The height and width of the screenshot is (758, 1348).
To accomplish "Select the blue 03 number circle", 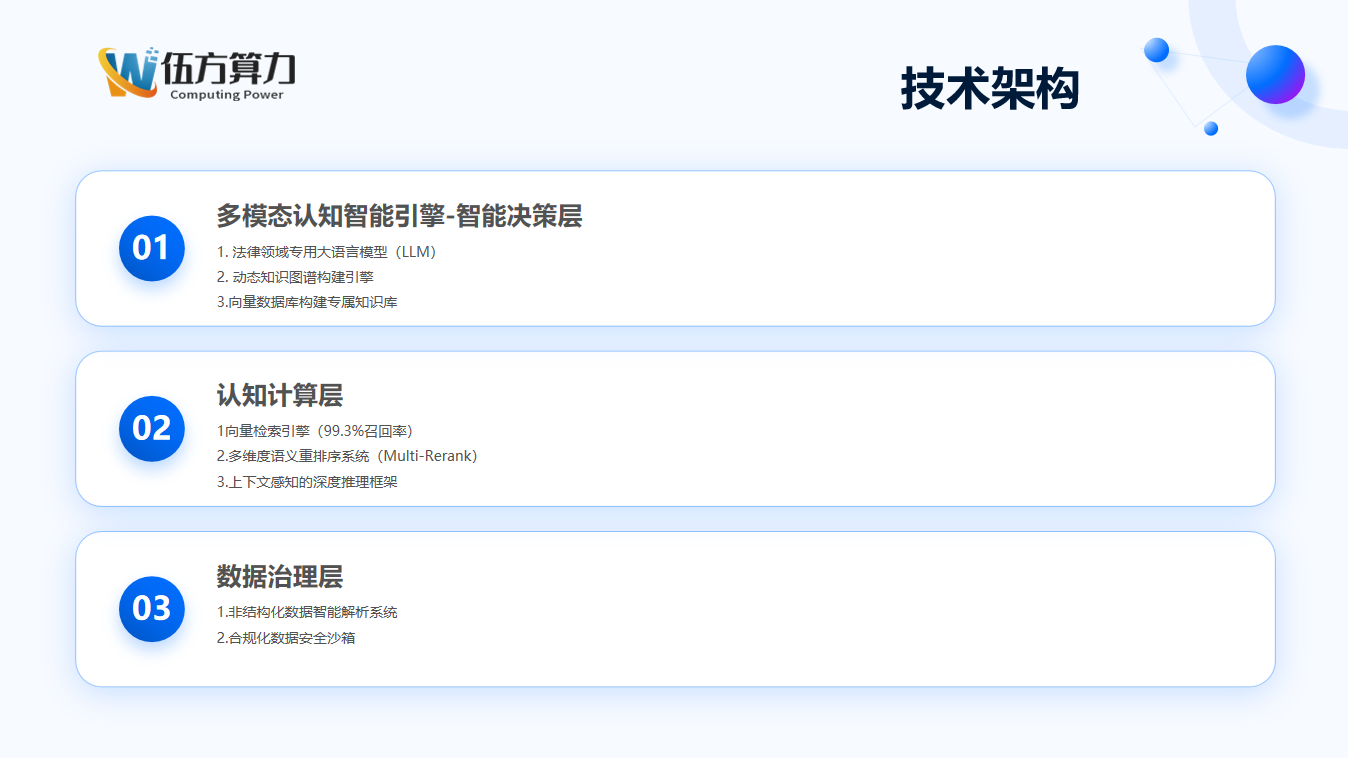I will point(151,608).
